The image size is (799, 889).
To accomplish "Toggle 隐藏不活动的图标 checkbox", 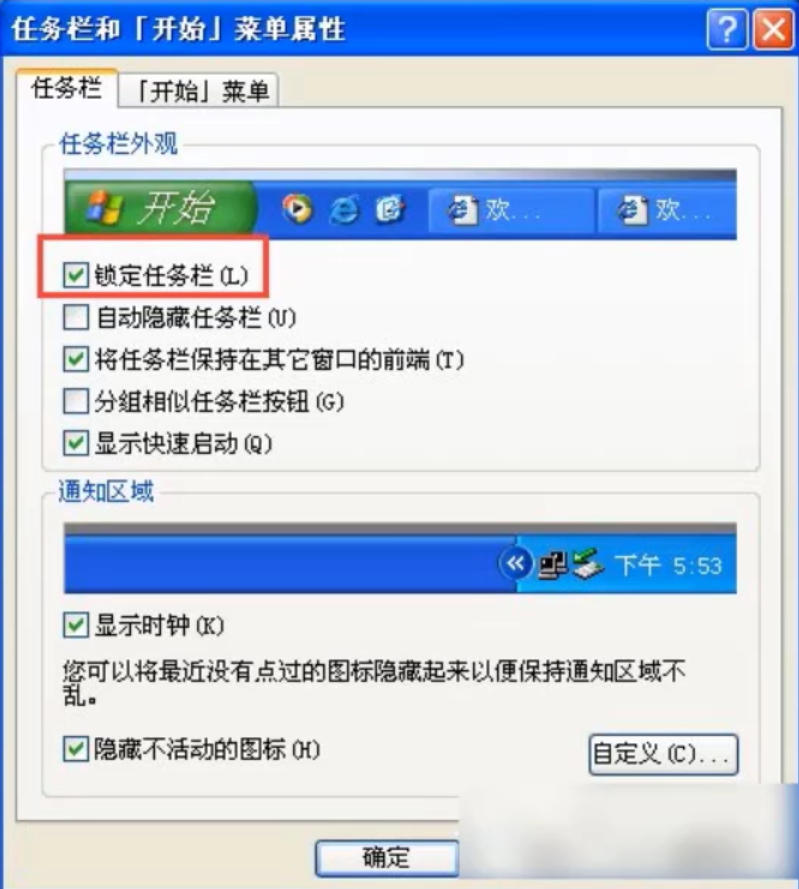I will tap(75, 749).
